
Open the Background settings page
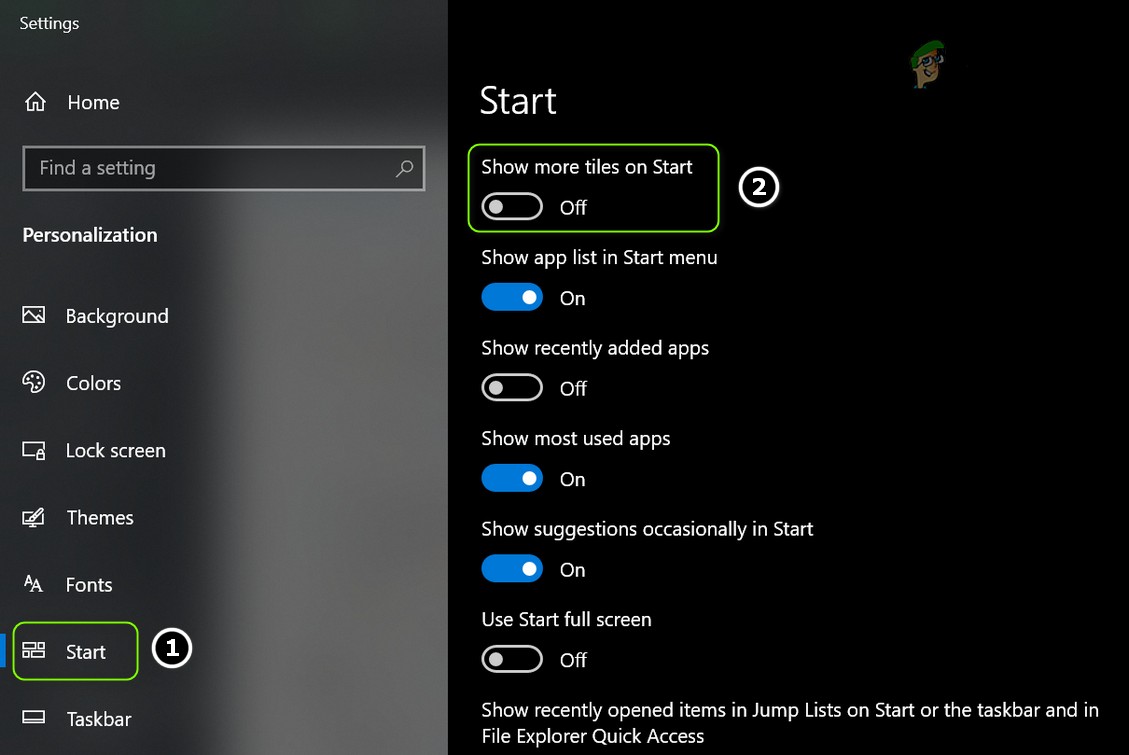point(116,315)
